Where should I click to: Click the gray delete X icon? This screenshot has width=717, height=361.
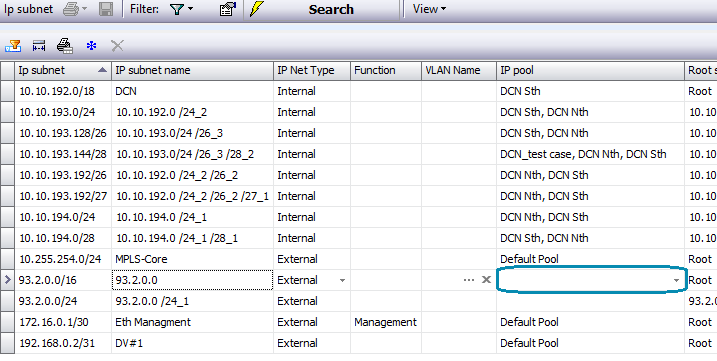pos(118,46)
